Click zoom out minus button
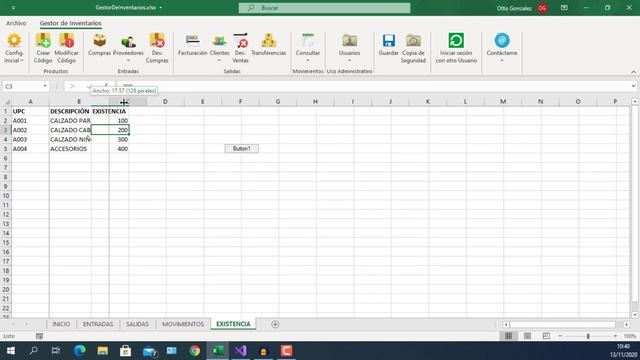Screen dimensions: 640x360 click(560, 336)
